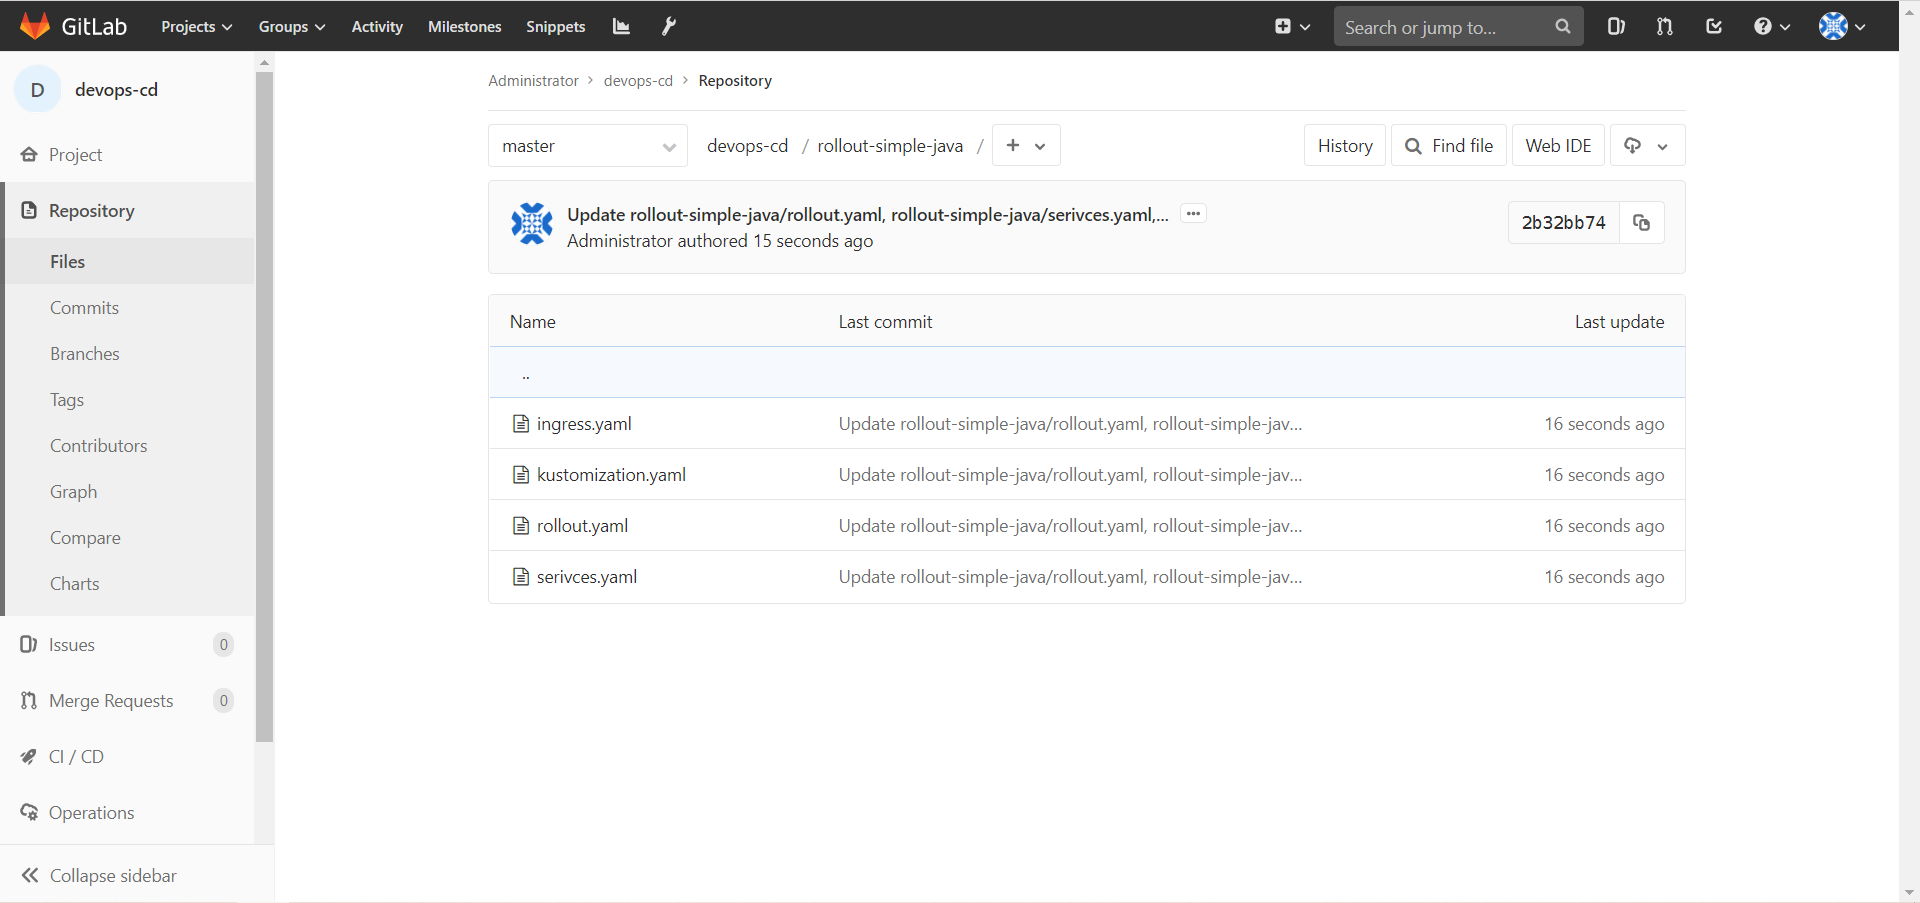Open the Activity menu item

(x=377, y=27)
